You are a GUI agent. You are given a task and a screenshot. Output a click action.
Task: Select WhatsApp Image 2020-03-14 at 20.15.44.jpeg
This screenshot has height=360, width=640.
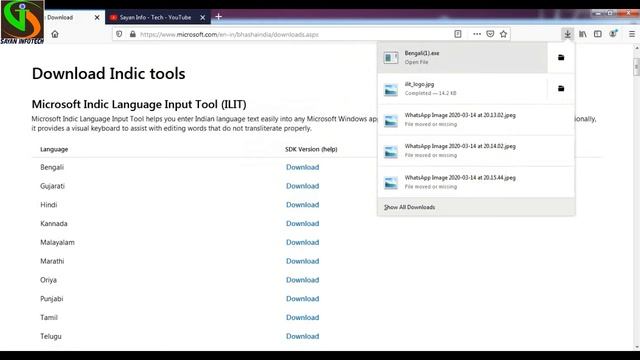[x=476, y=182]
